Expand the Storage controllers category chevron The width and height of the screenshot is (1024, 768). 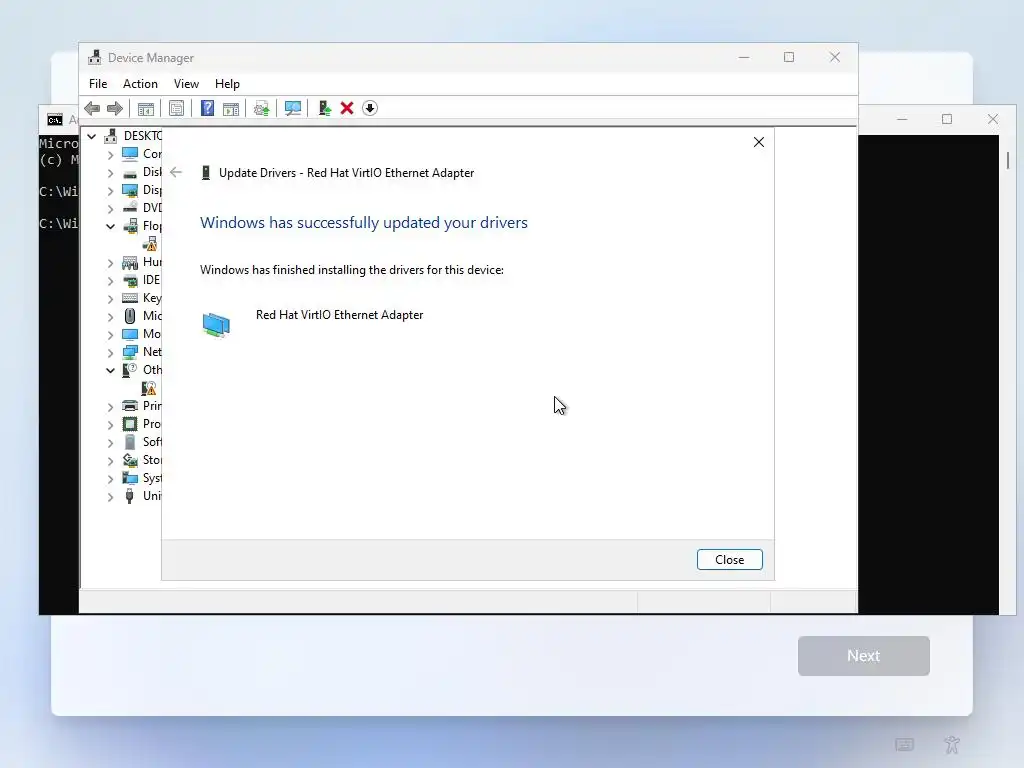tap(110, 460)
